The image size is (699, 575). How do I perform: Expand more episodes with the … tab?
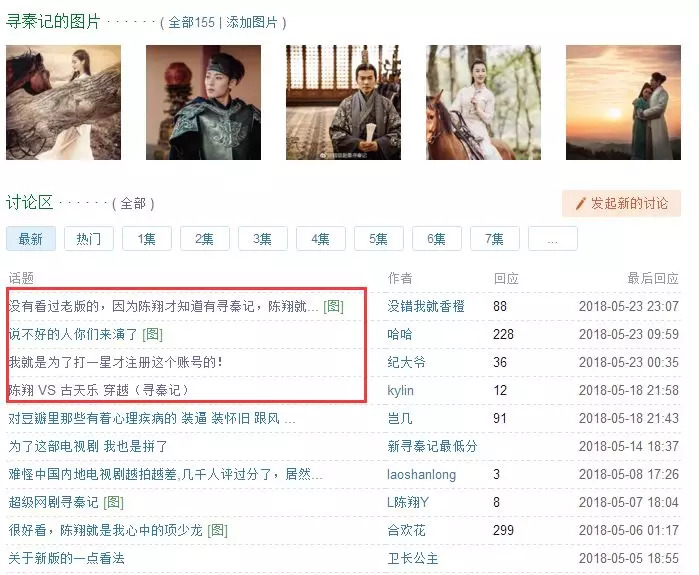(552, 239)
